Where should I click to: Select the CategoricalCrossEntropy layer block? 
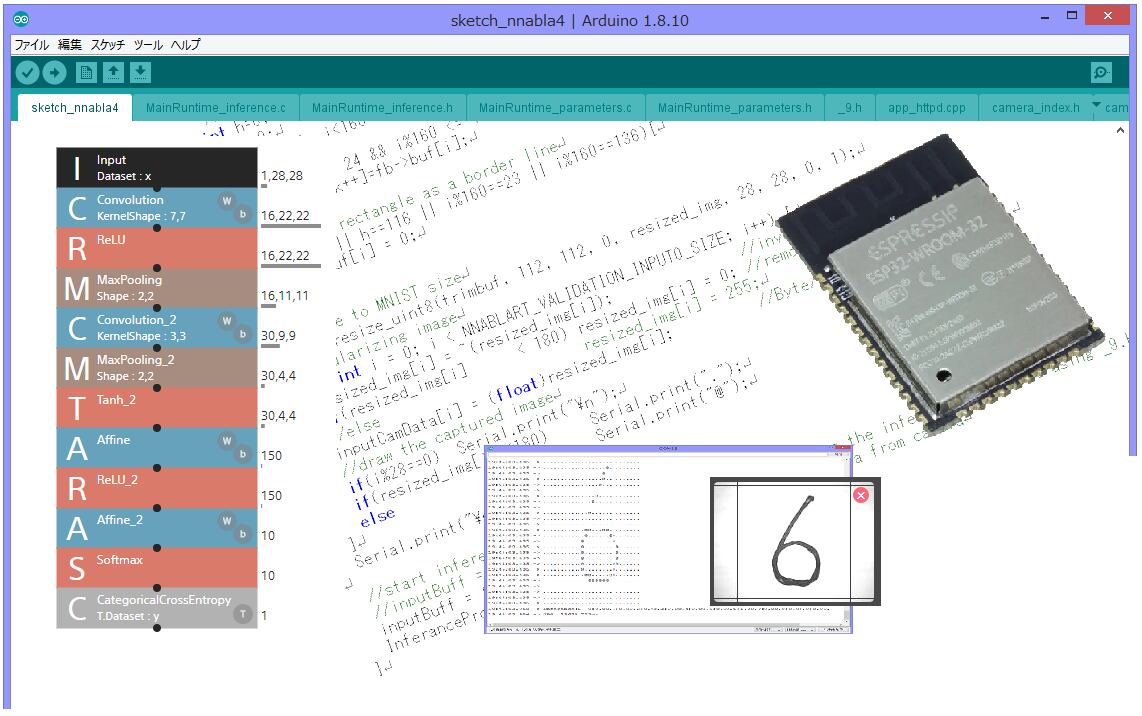coord(157,608)
